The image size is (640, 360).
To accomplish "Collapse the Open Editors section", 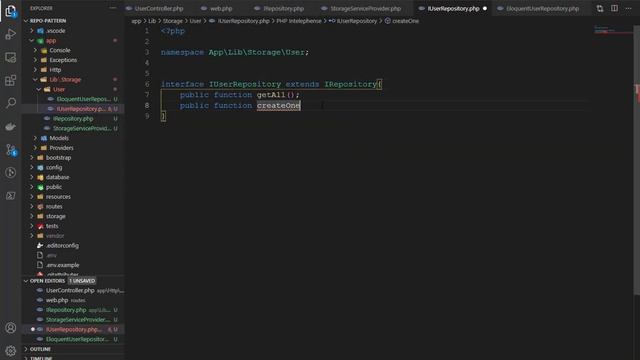I will coord(47,281).
